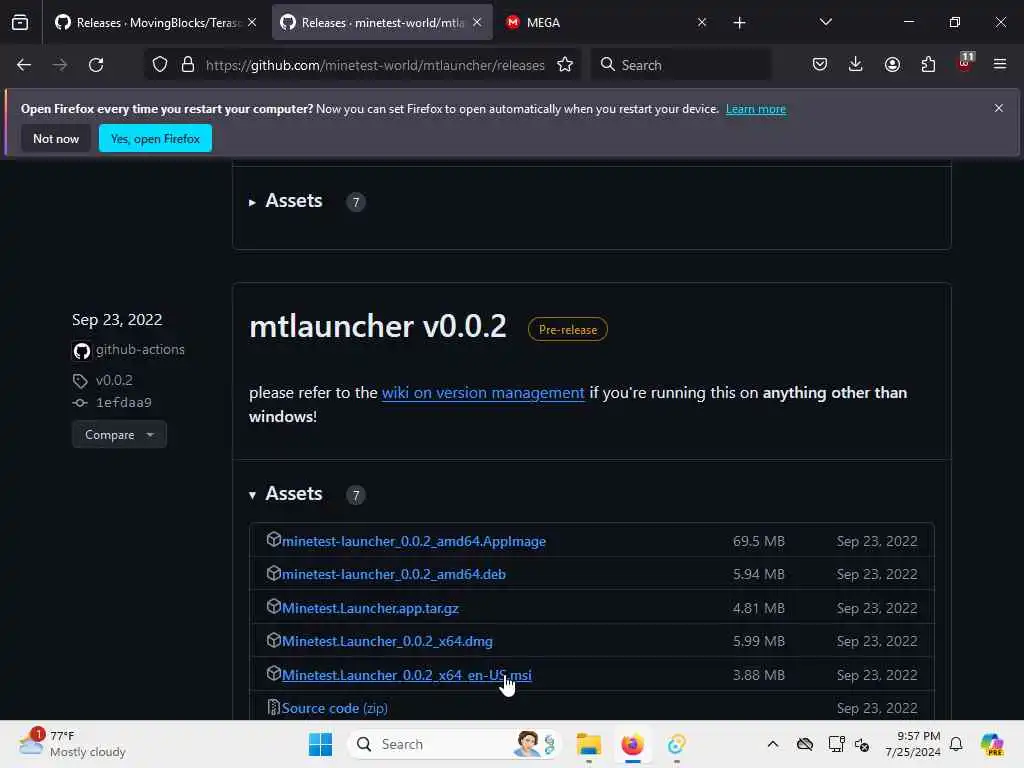Open the Learn more link
Viewport: 1024px width, 768px height.
click(756, 109)
